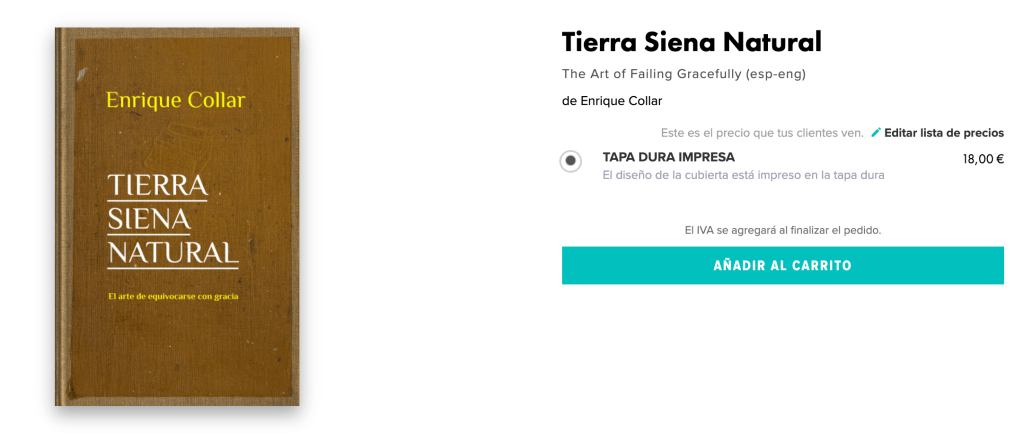This screenshot has width=1023, height=442.
Task: Click the word SIENA on the cover
Action: coord(149,218)
